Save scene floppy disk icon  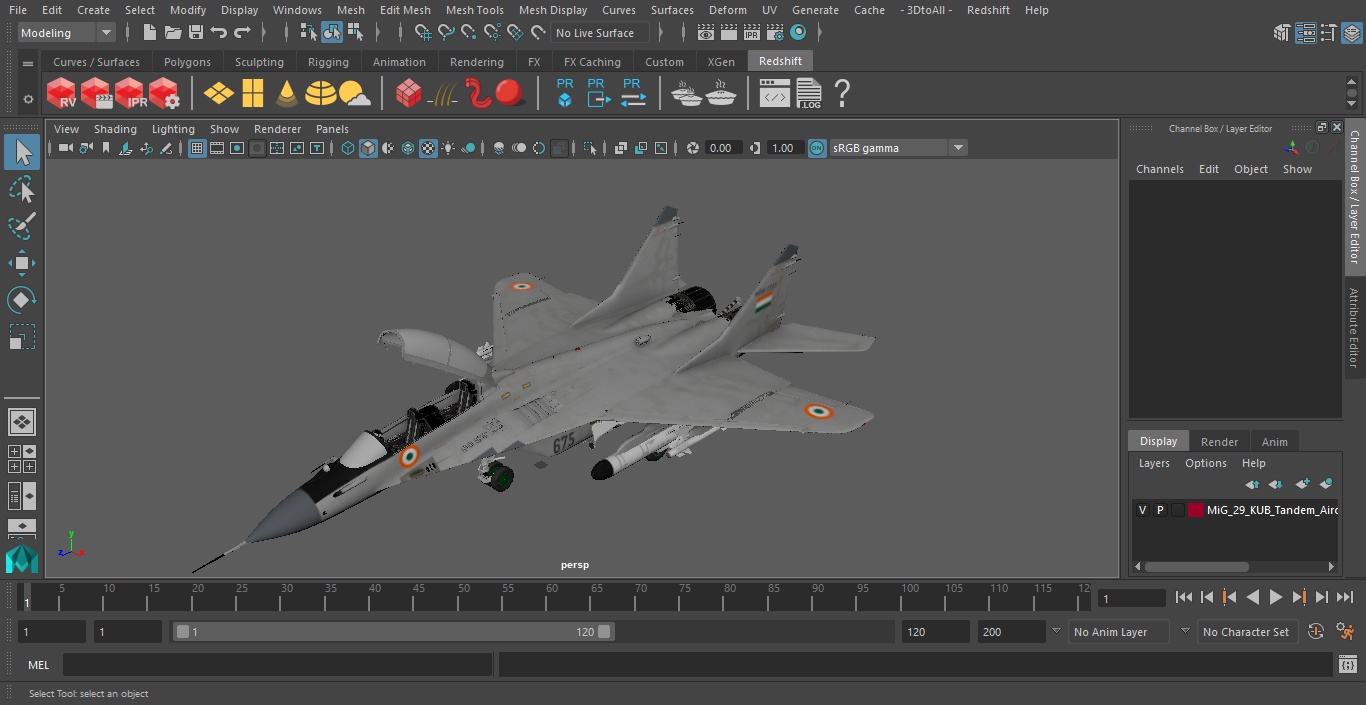pyautogui.click(x=196, y=33)
